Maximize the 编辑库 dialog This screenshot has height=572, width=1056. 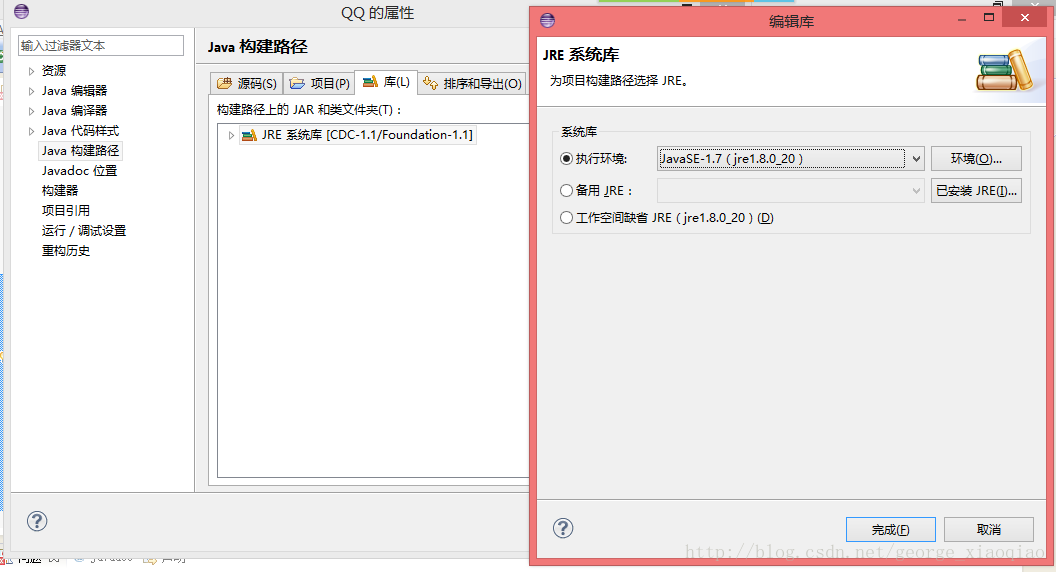(989, 18)
